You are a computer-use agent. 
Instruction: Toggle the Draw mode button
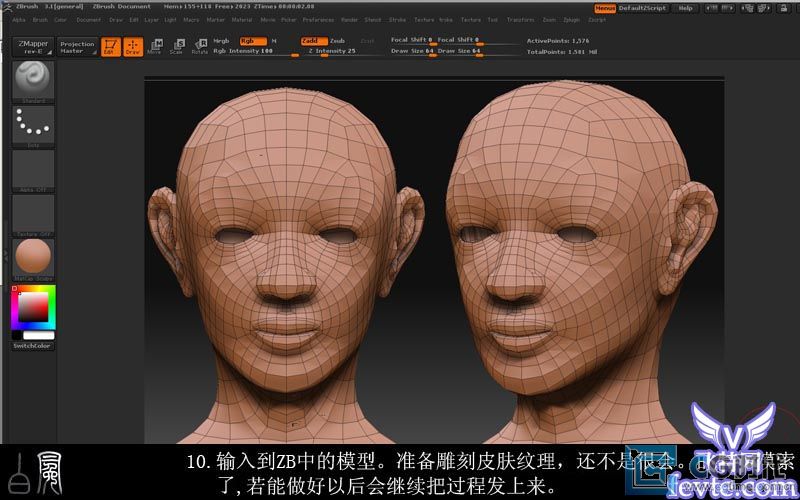point(133,47)
